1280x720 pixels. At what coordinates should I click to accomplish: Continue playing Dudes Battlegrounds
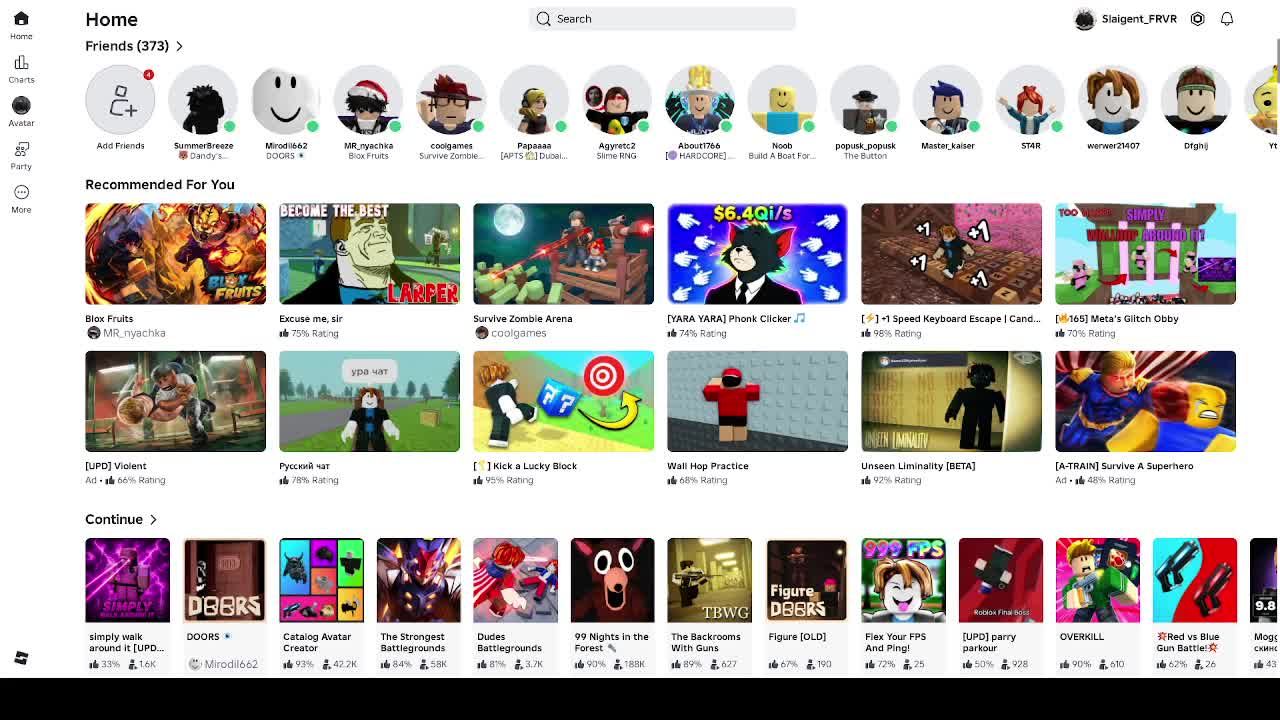(515, 580)
